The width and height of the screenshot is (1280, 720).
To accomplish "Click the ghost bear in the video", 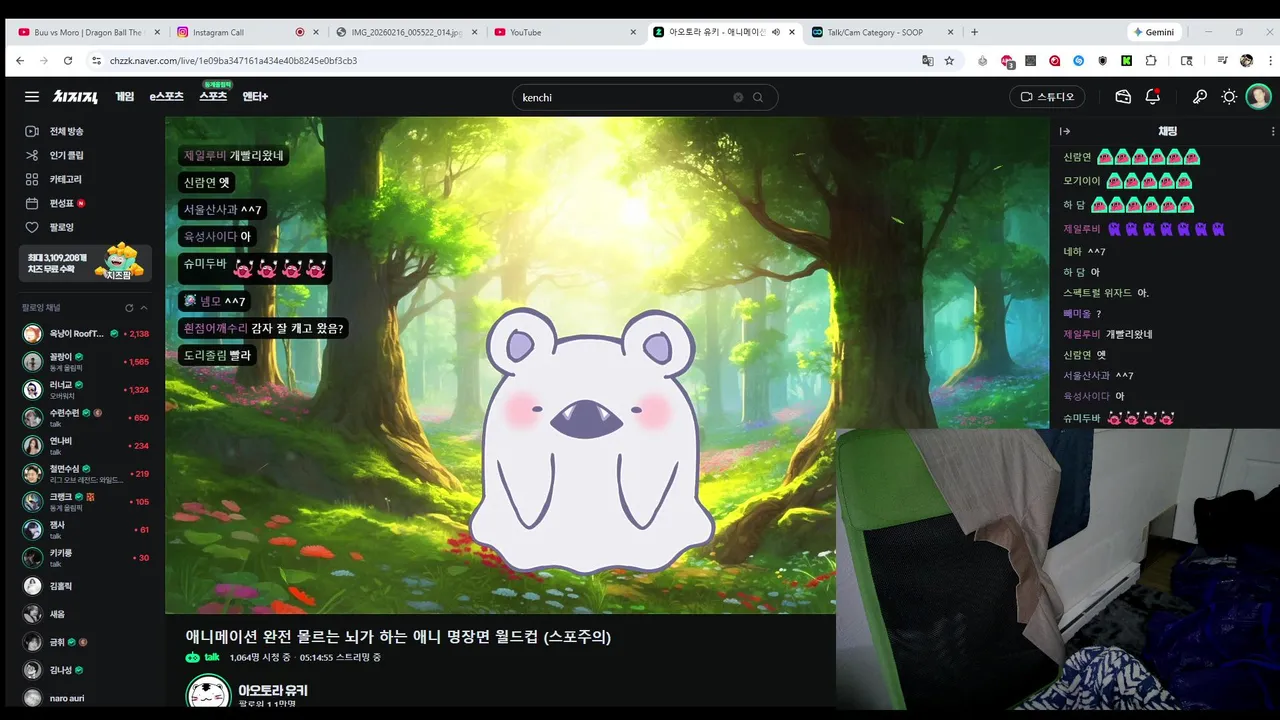I will tap(591, 440).
